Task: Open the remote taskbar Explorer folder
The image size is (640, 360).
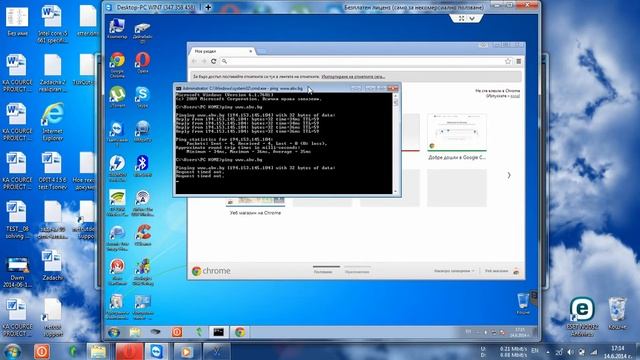Action: 135,332
